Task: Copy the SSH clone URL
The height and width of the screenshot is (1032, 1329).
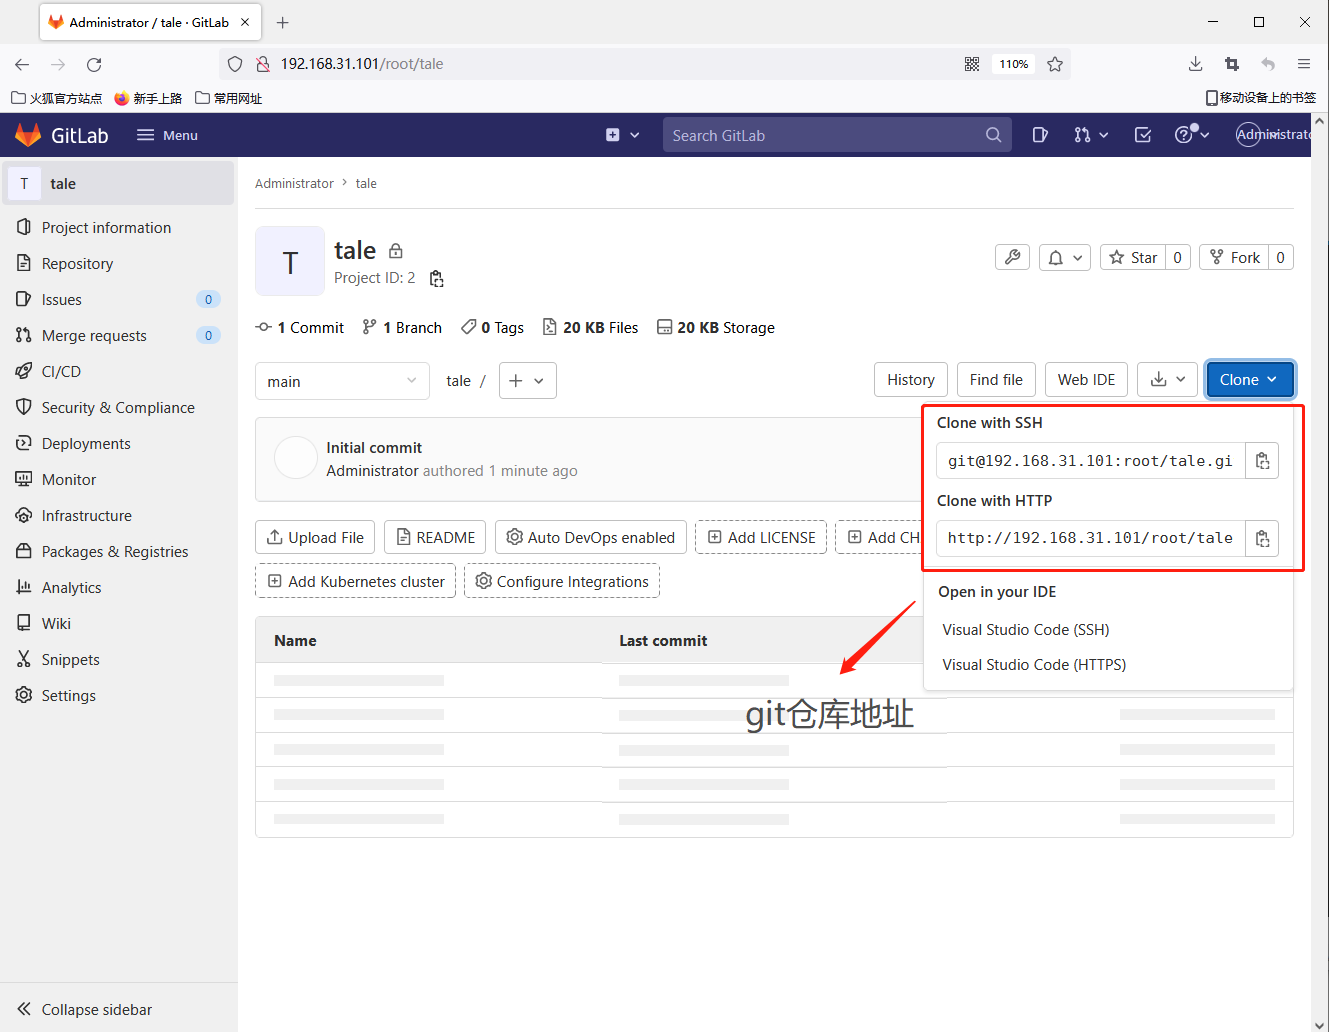Action: [1262, 461]
